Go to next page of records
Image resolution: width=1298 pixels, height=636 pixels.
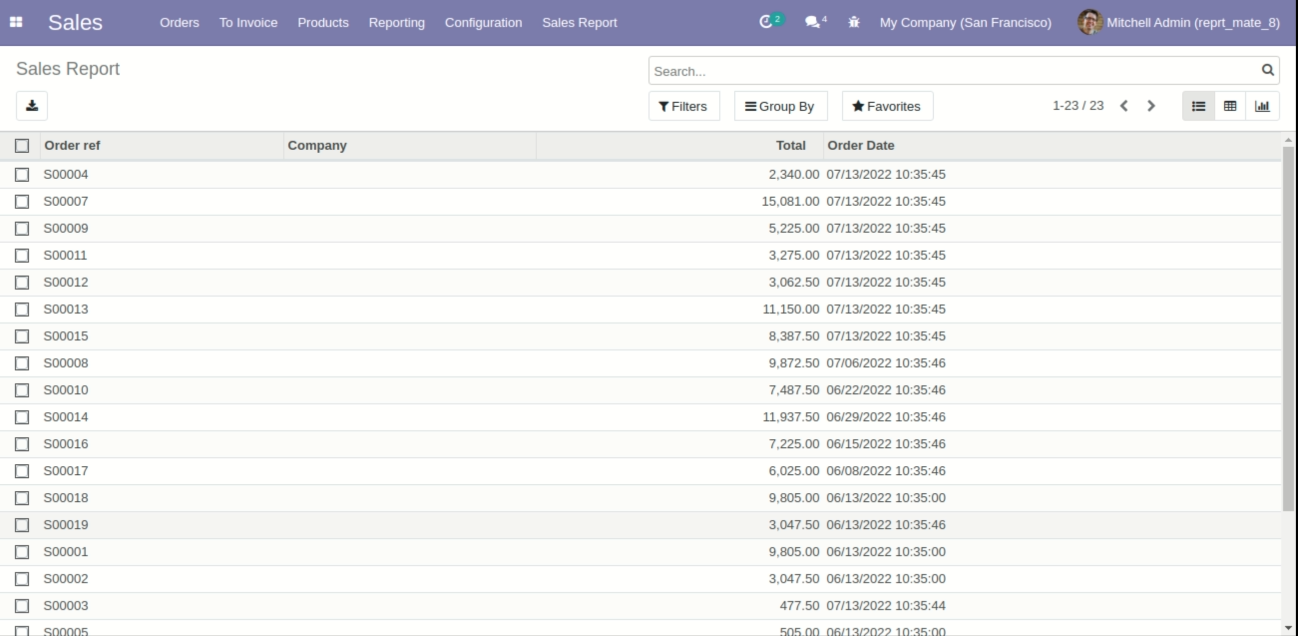point(1151,106)
